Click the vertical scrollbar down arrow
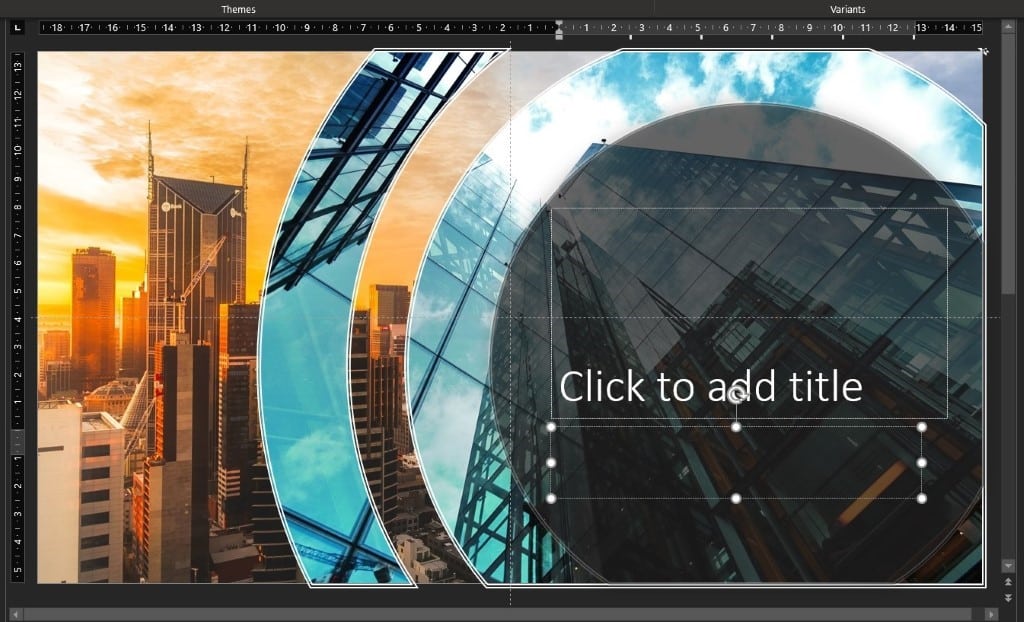1024x622 pixels. 1008,565
